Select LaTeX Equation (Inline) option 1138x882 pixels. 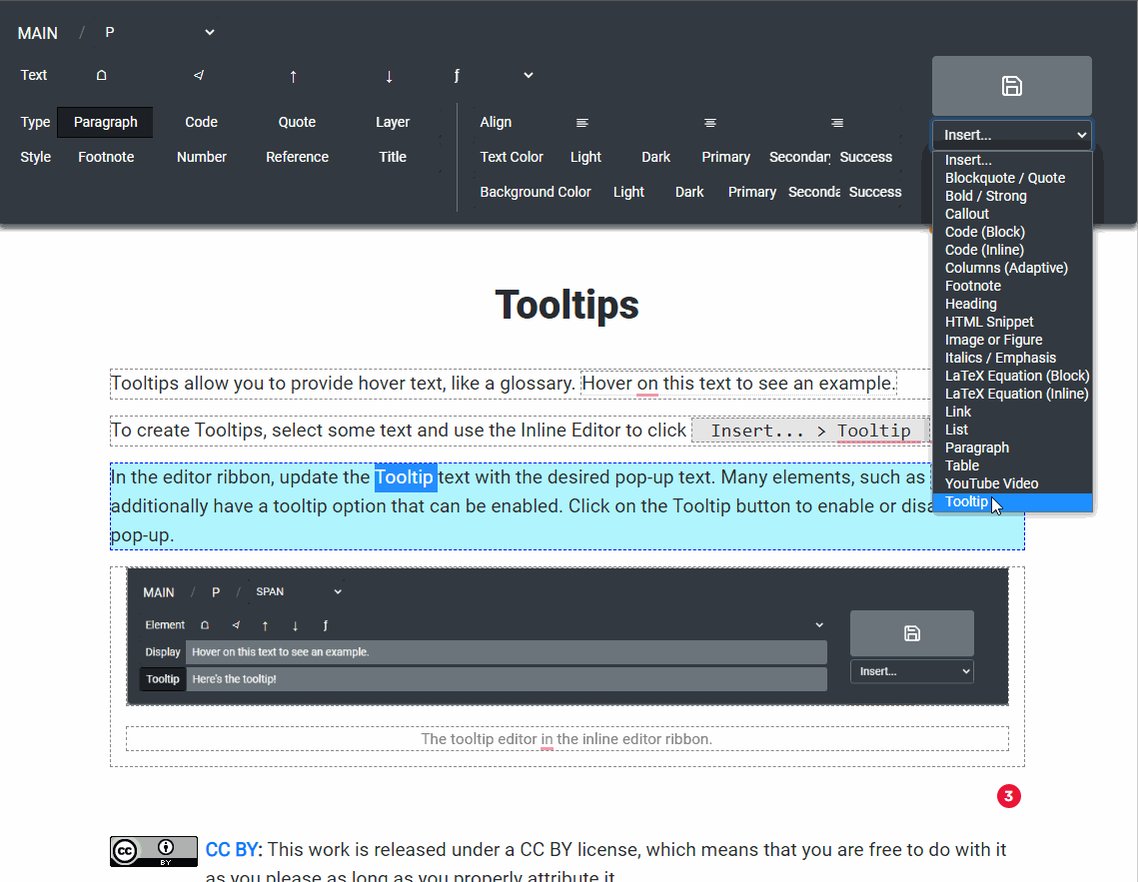pos(1012,393)
